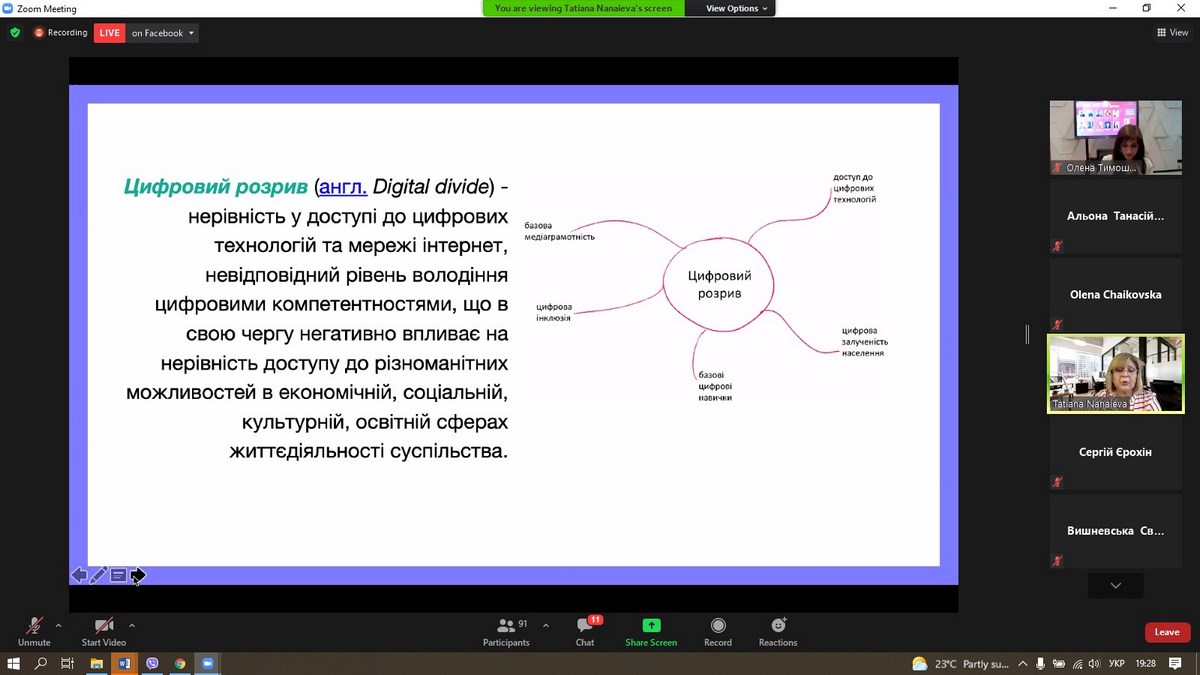
Task: Unmute the microphone
Action: (34, 631)
